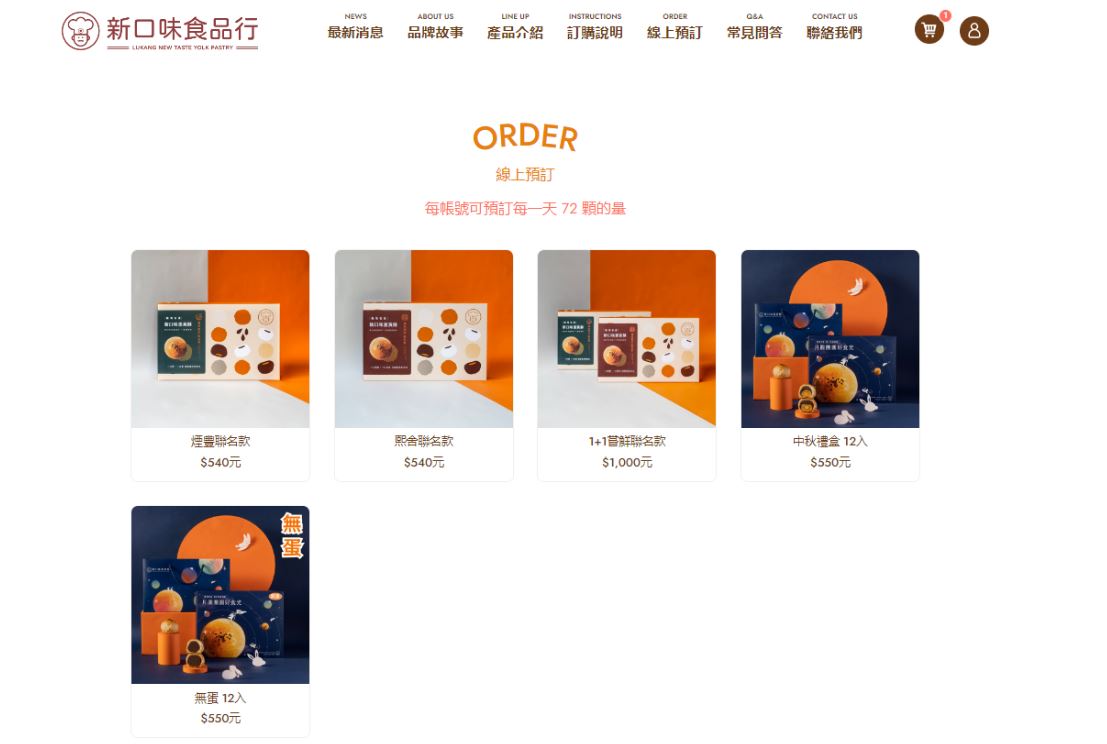Viewport: 1107px width, 744px height.
Task: Click the 煙燻聯名款 product title
Action: 220,441
